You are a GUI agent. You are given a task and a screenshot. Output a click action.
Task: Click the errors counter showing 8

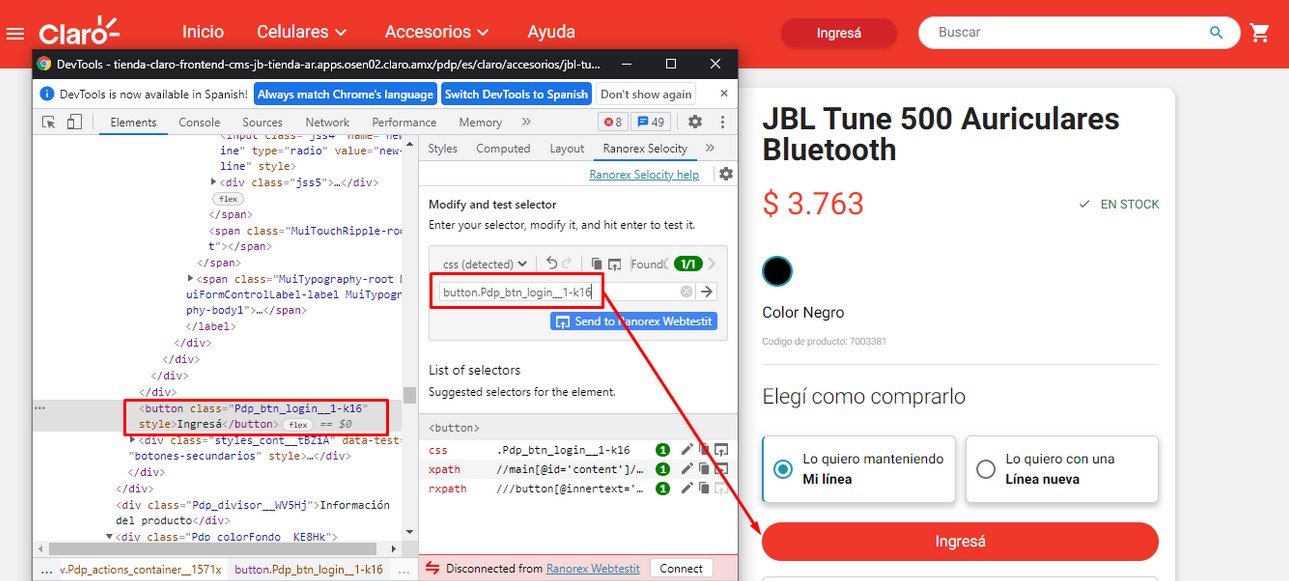pos(613,122)
